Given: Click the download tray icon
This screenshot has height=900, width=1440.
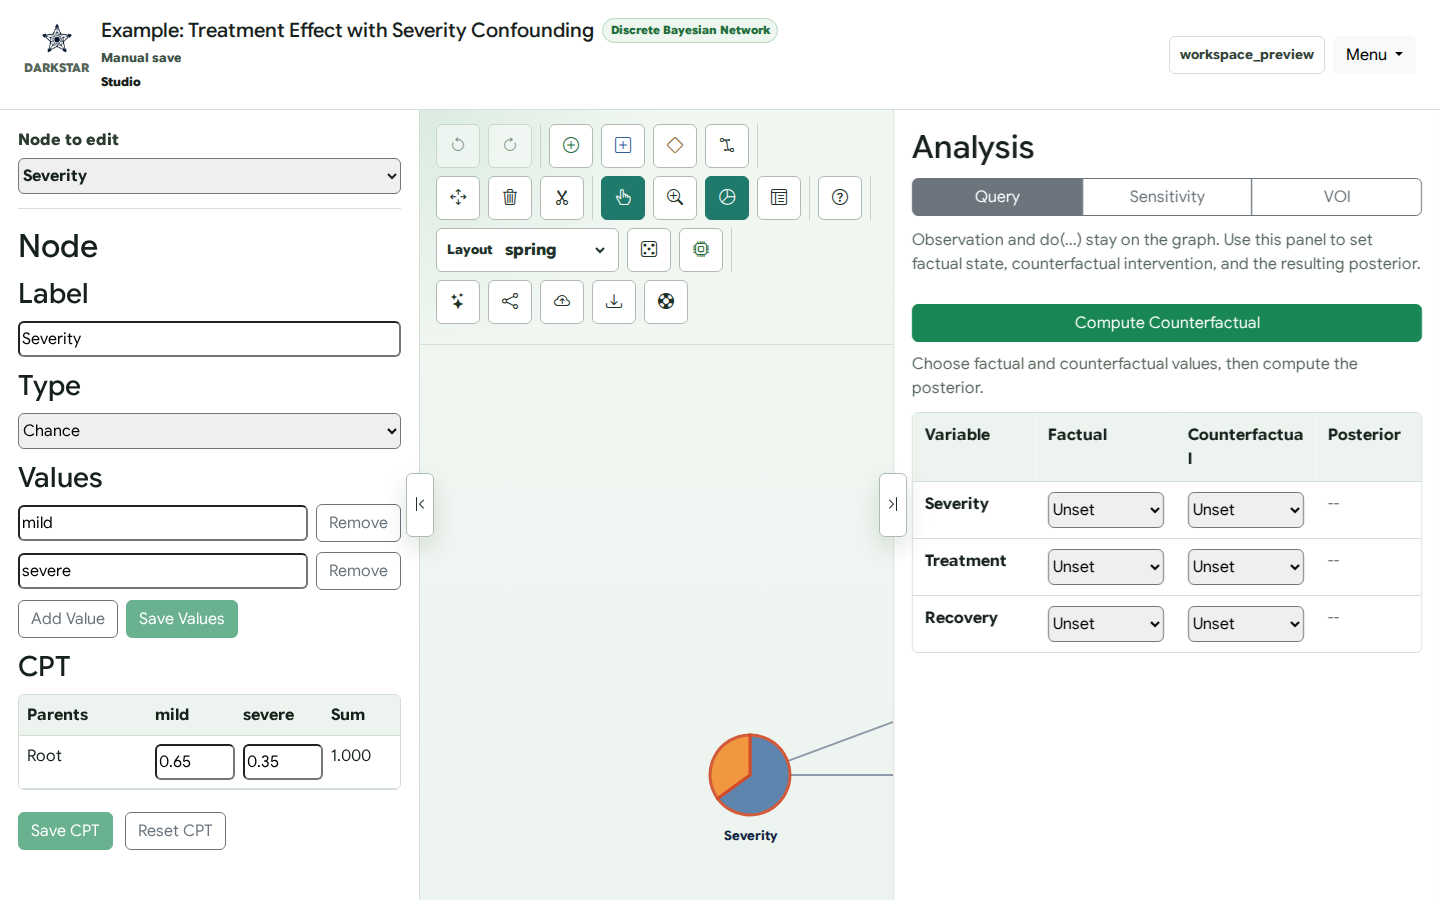Looking at the screenshot, I should [614, 302].
